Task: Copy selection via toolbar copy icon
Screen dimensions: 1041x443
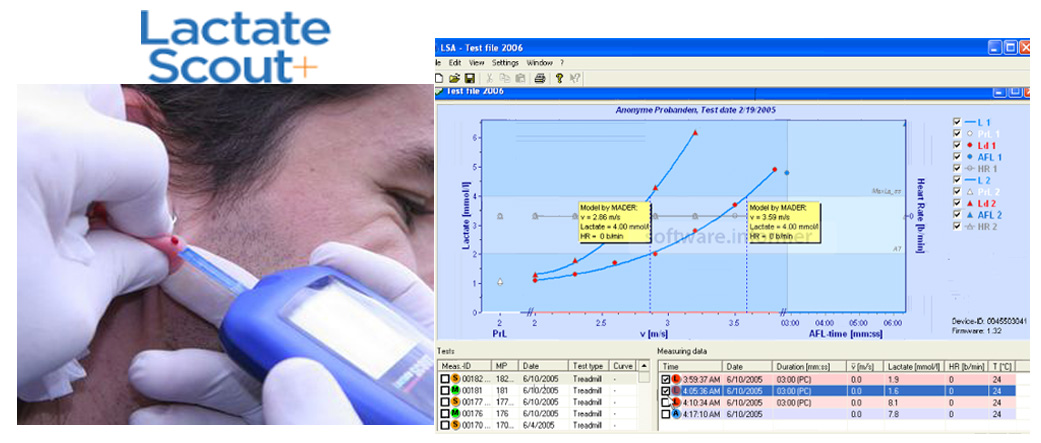Action: 505,78
